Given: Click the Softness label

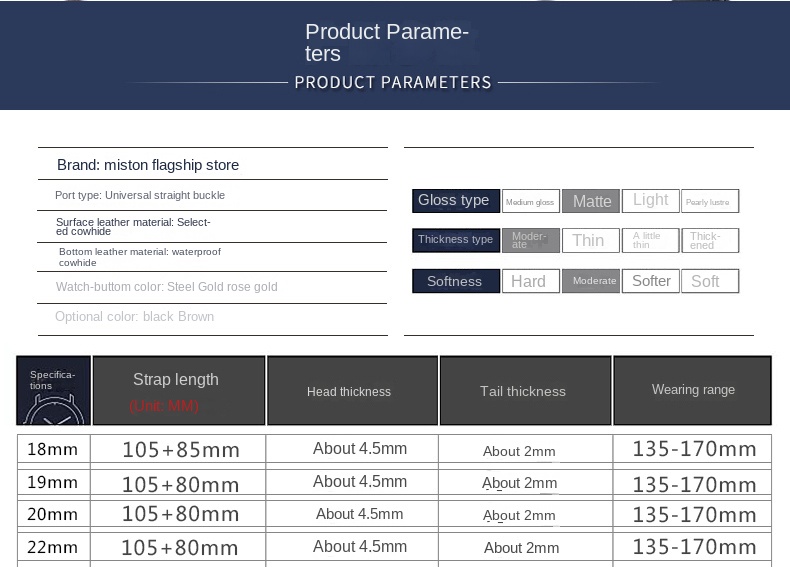Looking at the screenshot, I should tap(455, 281).
